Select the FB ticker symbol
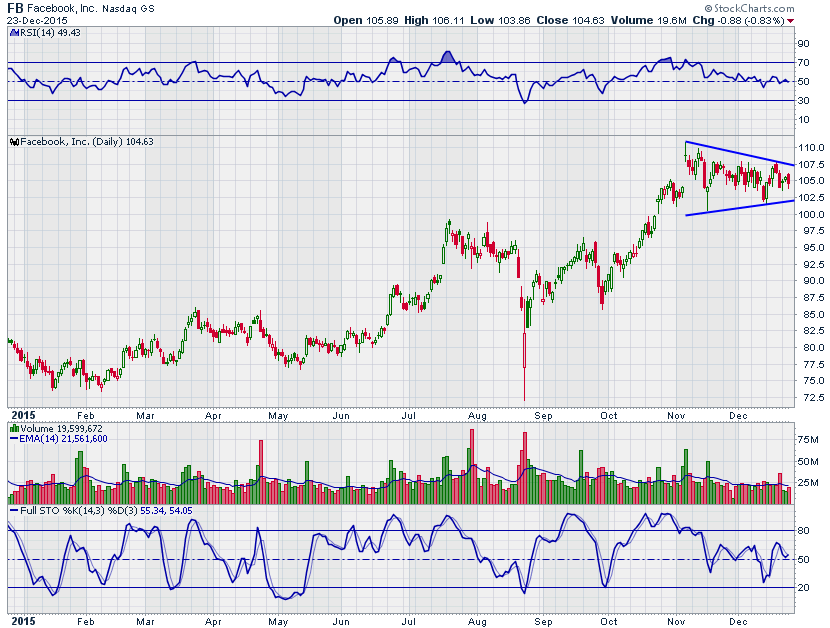Screen dimensions: 830x628 (x=15, y=8)
